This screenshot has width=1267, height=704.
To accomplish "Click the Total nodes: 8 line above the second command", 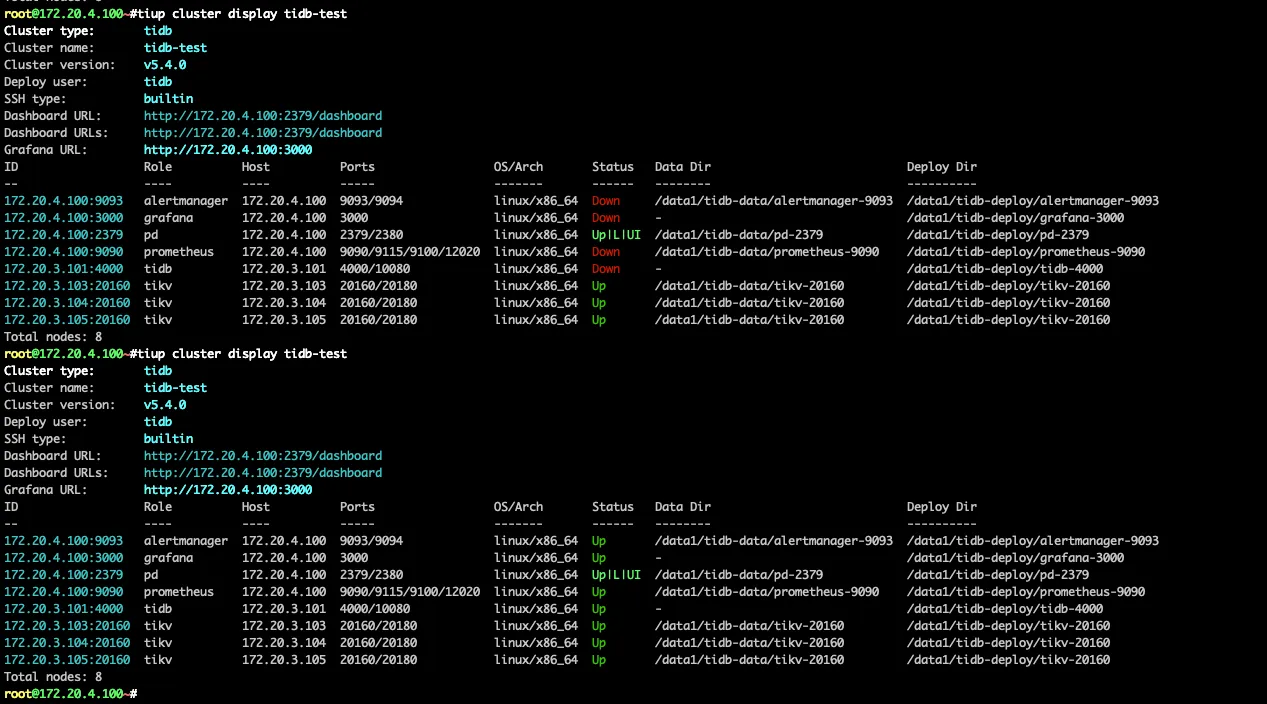I will click(53, 337).
